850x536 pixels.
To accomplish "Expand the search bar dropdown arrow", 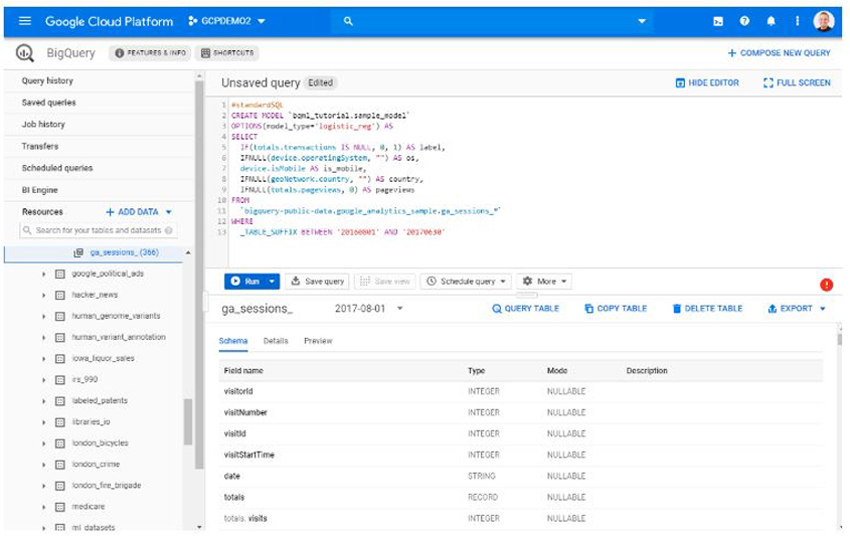I will 642,21.
